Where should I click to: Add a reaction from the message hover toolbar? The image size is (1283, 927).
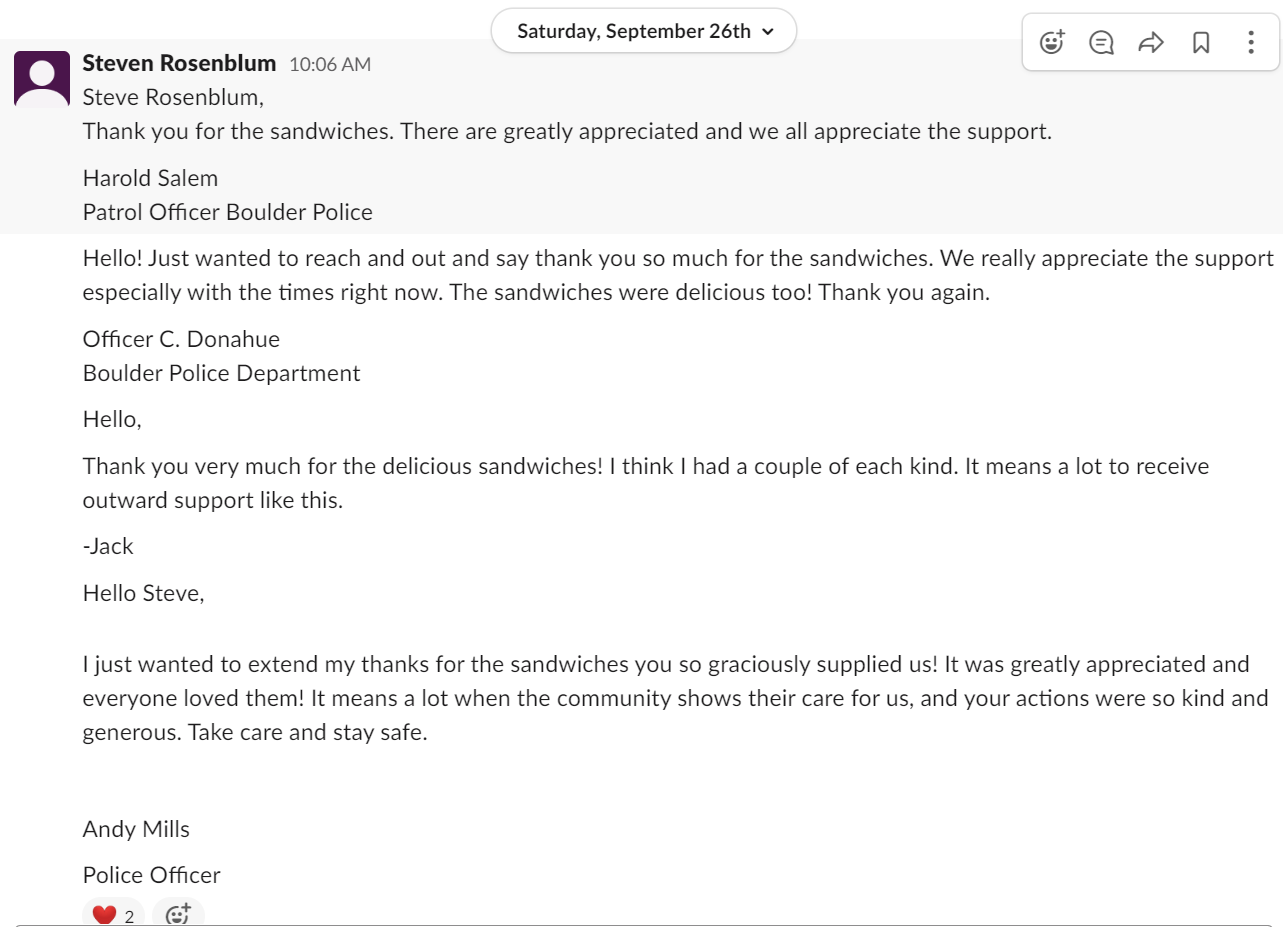(x=1051, y=42)
